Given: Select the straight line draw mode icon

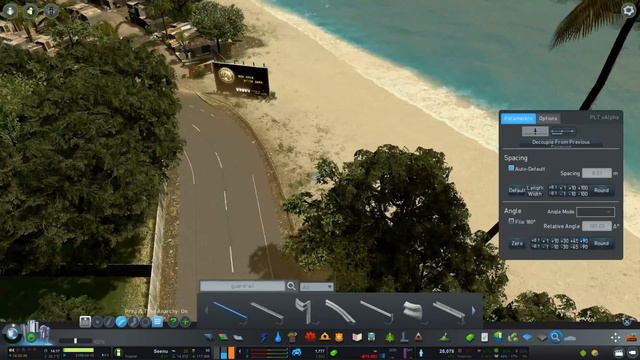Looking at the screenshot, I should 109,322.
